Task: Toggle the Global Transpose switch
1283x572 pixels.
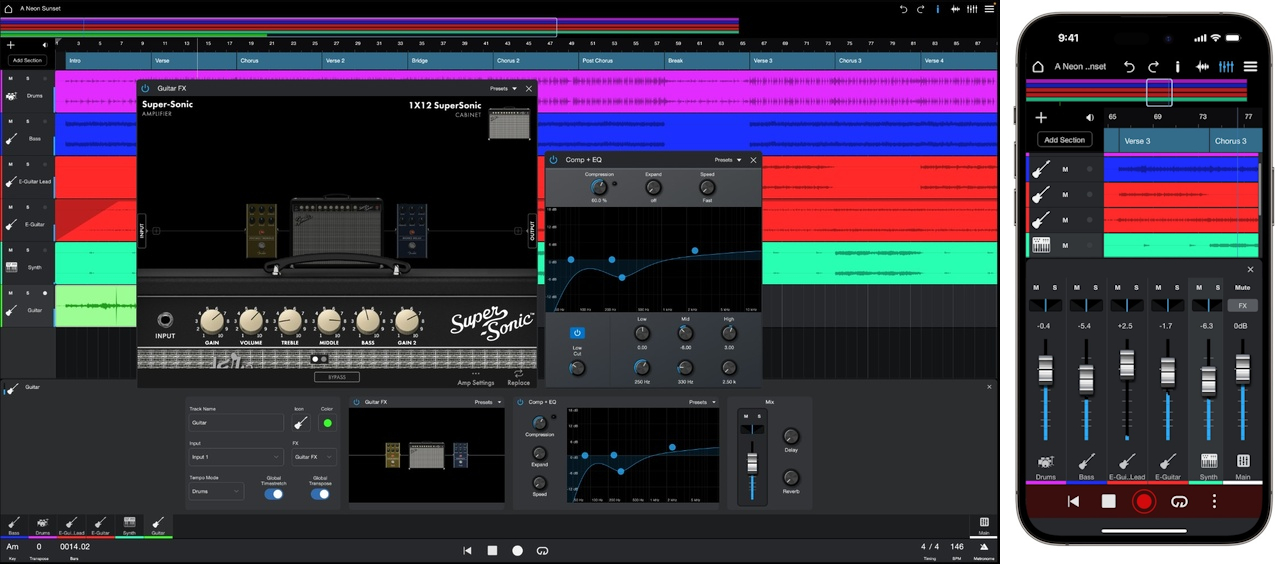Action: click(x=320, y=494)
